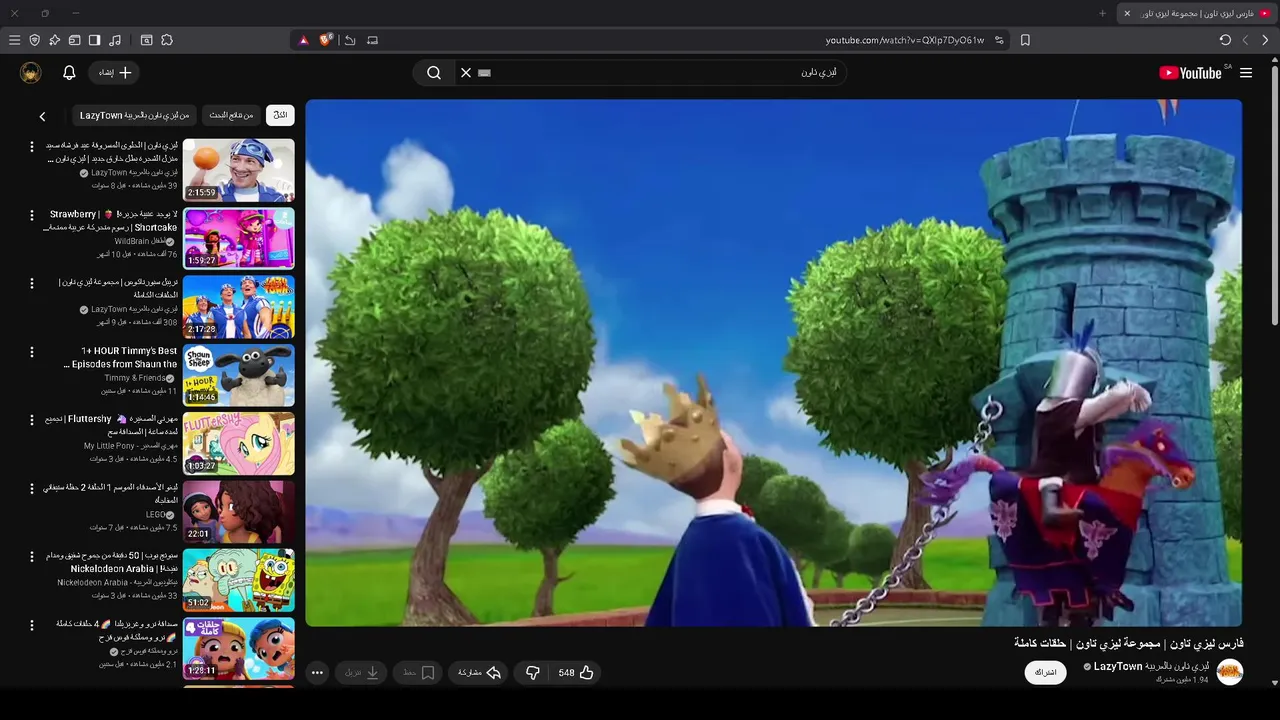The width and height of the screenshot is (1280, 720).
Task: Open Strawberry Shortcake video thumbnail
Action: coord(239,238)
